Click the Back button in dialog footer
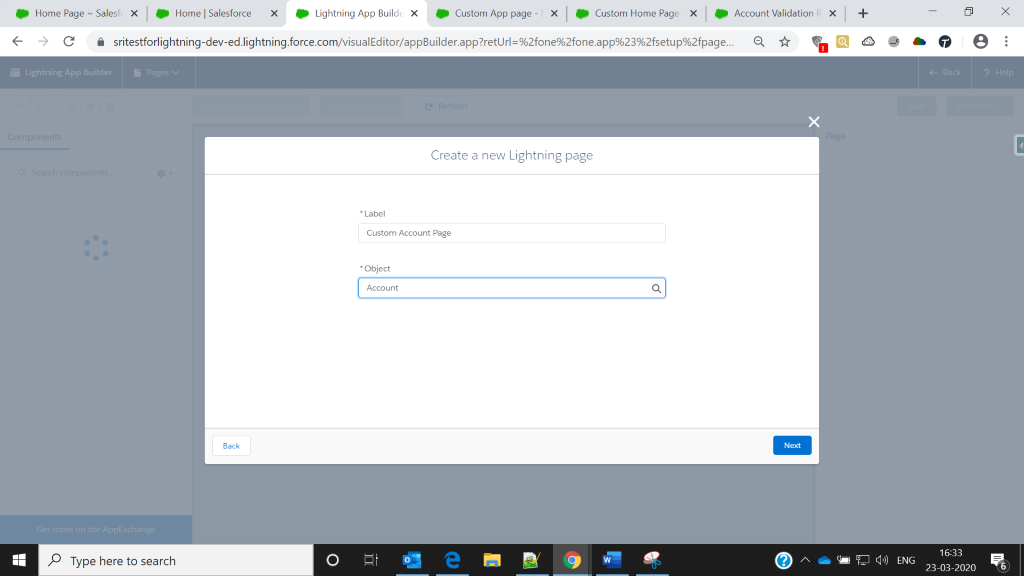This screenshot has height=576, width=1024. (x=231, y=446)
